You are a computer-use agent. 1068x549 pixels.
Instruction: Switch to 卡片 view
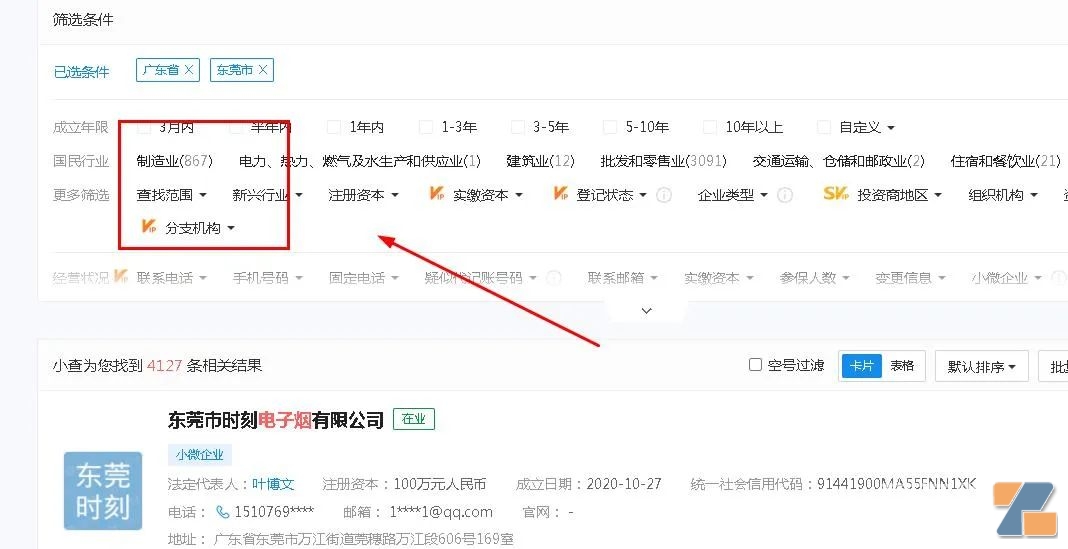[x=862, y=366]
